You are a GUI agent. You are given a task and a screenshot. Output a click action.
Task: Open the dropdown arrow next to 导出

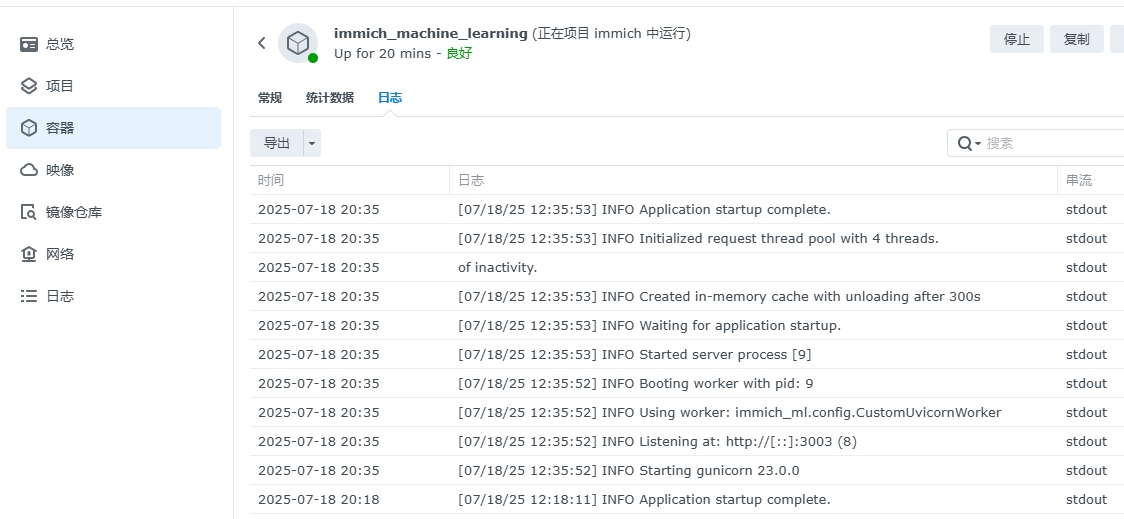point(312,143)
